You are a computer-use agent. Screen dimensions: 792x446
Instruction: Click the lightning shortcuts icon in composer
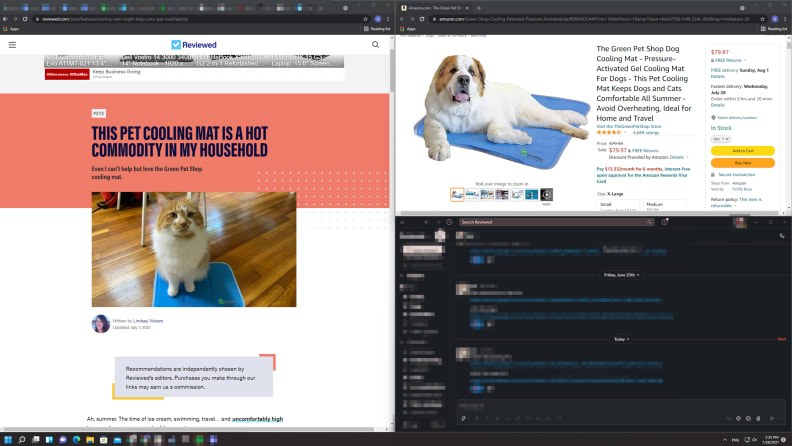pos(463,418)
